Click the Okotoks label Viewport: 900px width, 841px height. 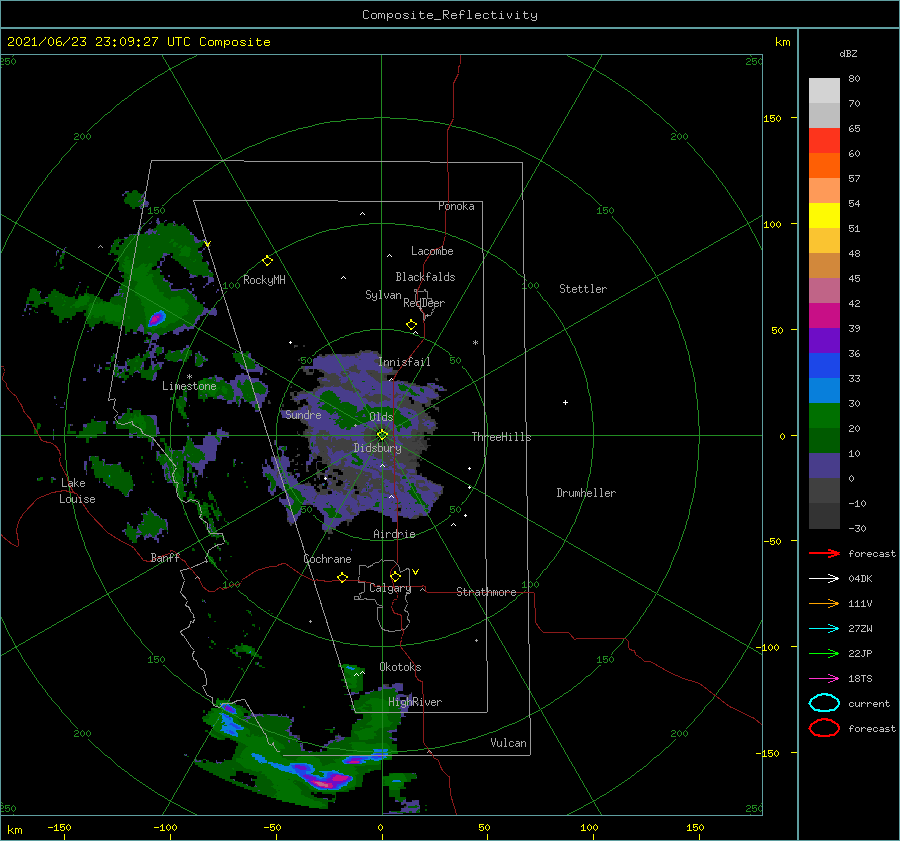point(400,667)
